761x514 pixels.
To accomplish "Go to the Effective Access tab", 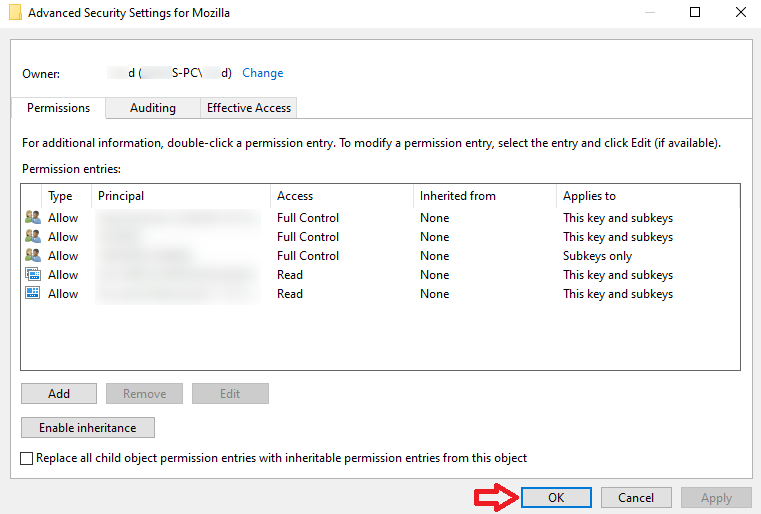I will (x=248, y=108).
